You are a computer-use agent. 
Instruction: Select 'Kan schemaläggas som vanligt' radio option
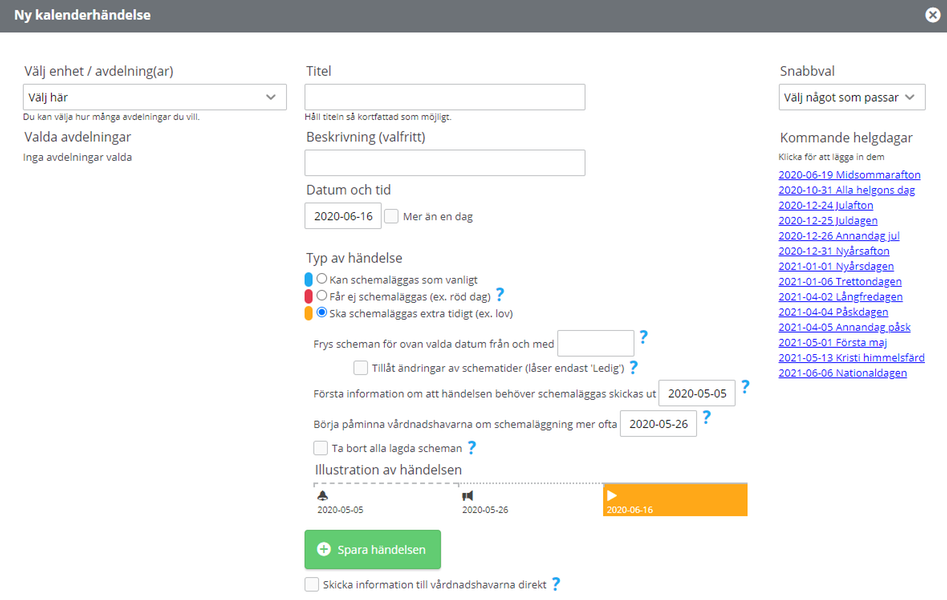[322, 279]
